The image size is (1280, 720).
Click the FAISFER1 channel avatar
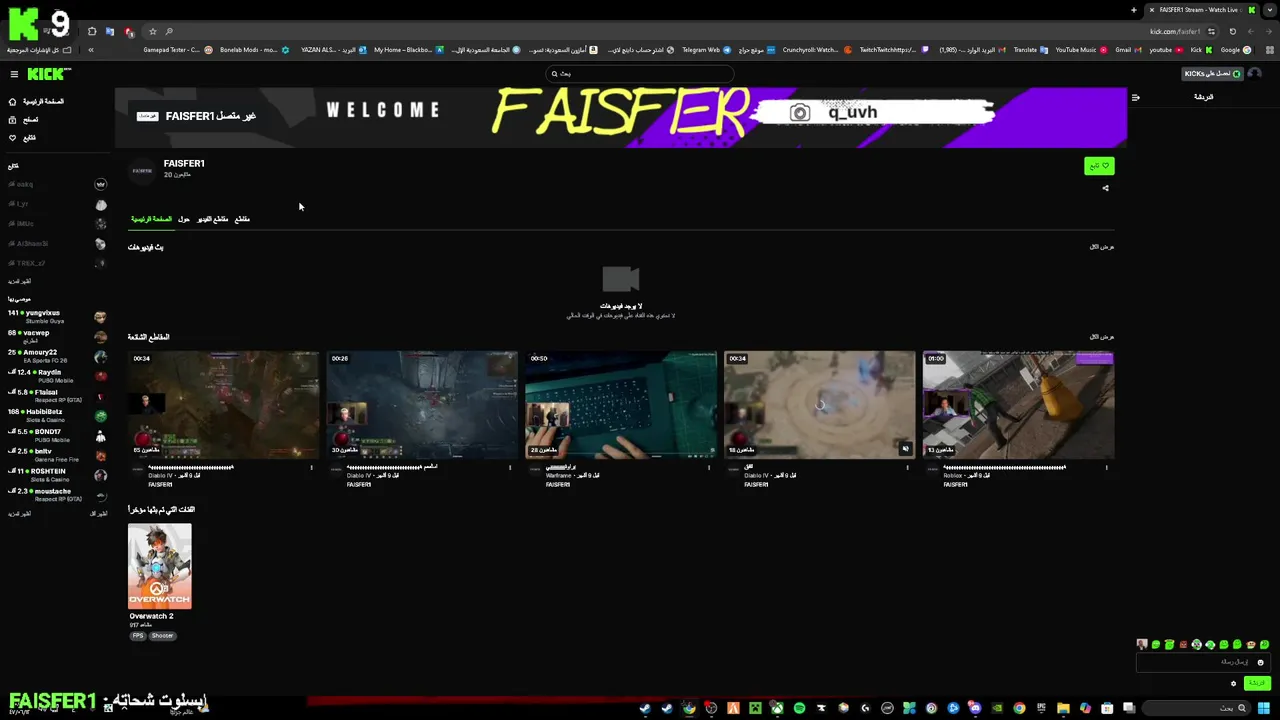(x=143, y=171)
